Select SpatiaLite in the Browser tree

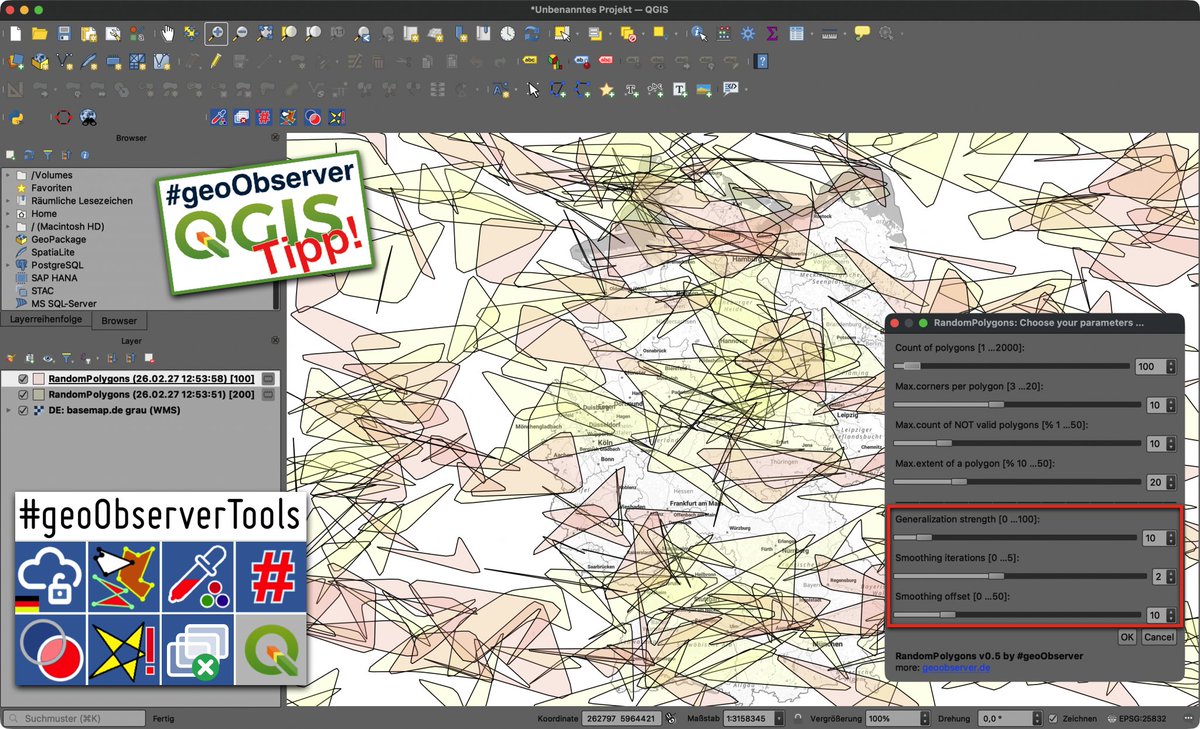52,253
